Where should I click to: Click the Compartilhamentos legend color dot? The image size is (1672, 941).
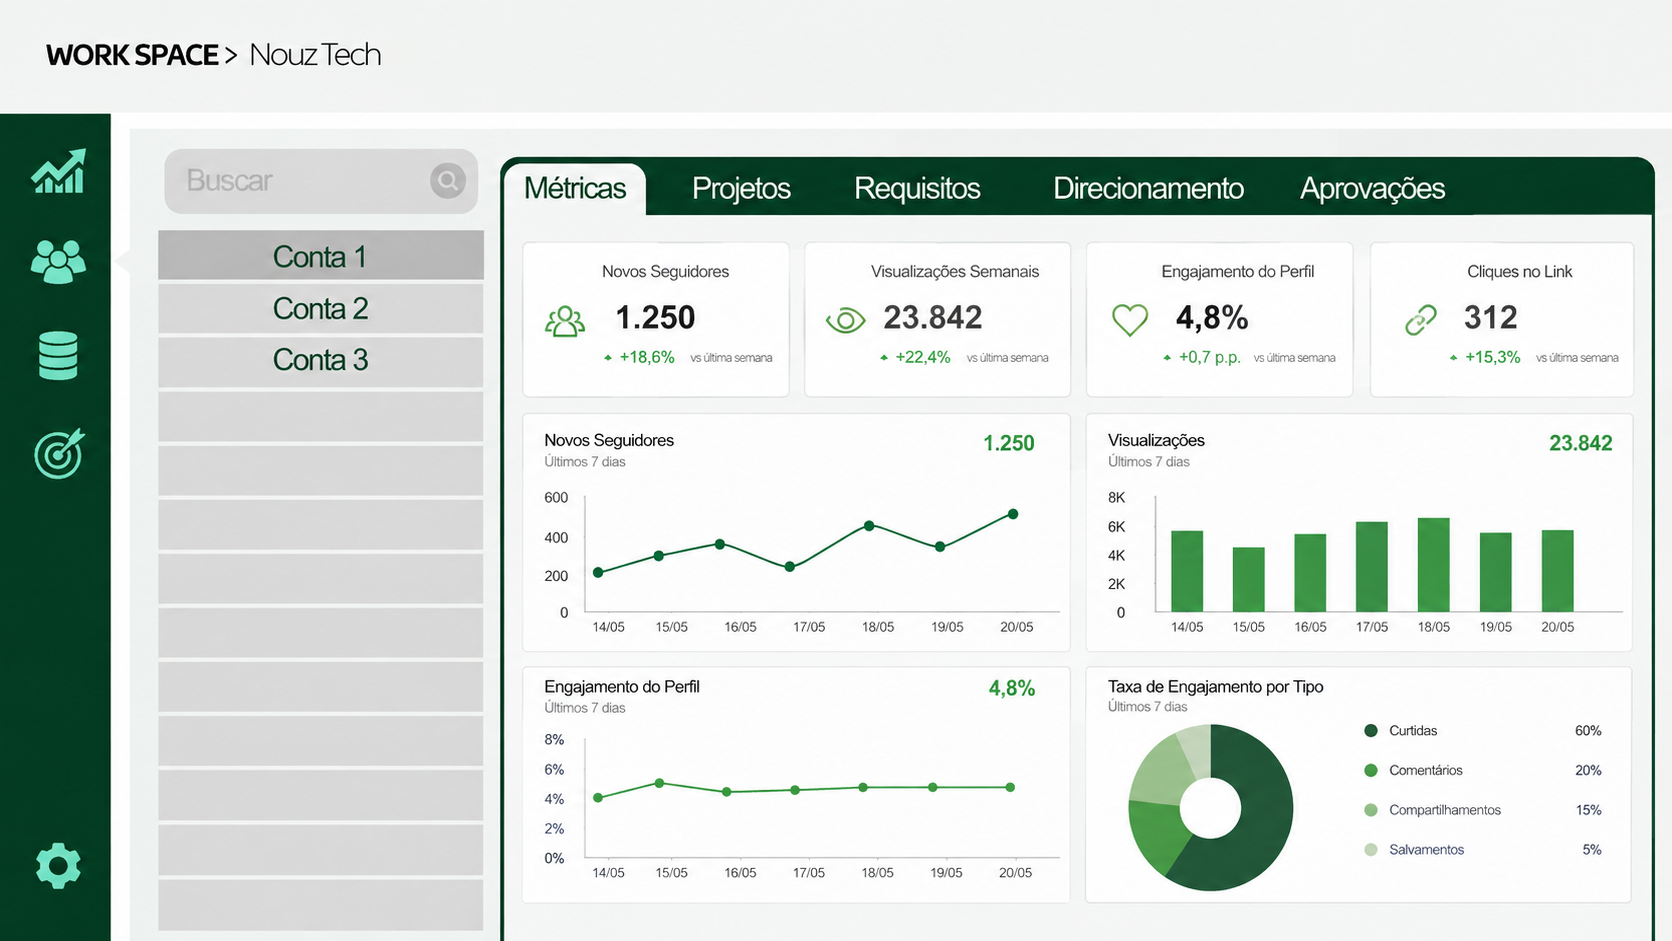pos(1371,810)
